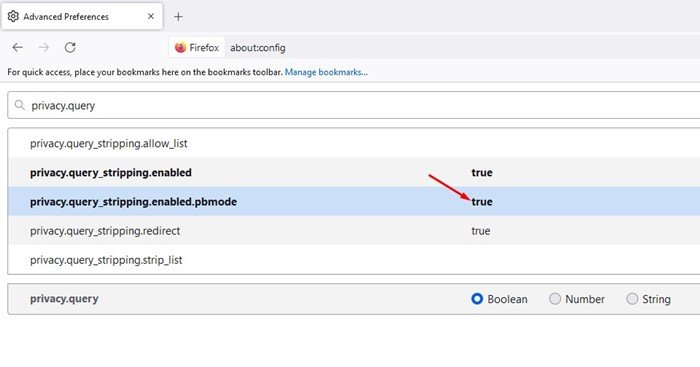Click true value of query_stripping.enabled.pbmode
700x367 pixels.
(482, 202)
